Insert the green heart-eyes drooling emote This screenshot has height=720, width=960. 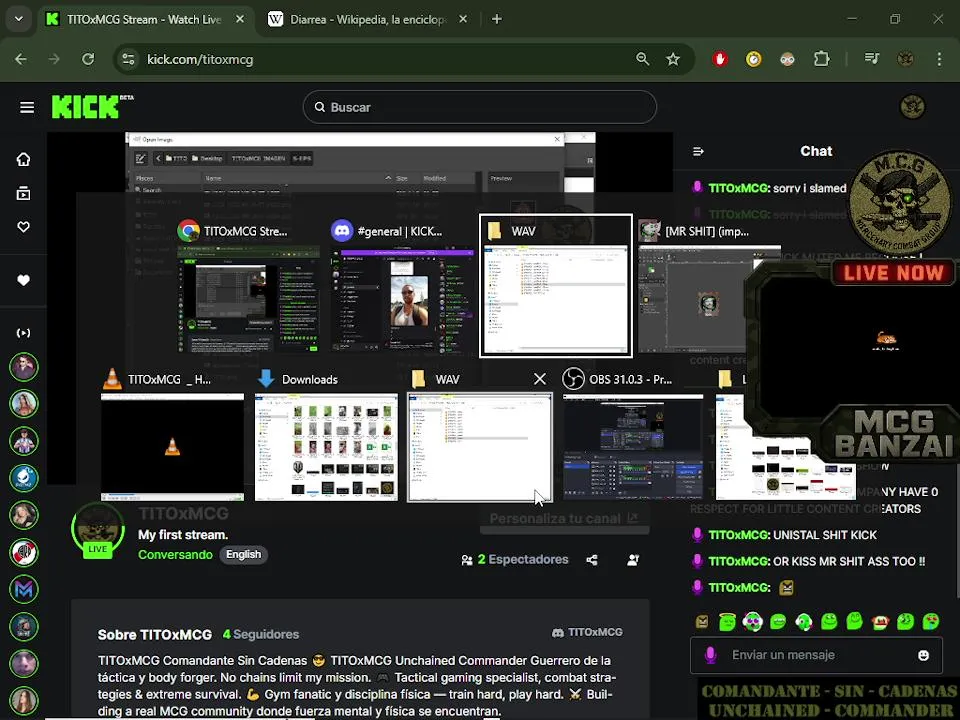pyautogui.click(x=931, y=621)
